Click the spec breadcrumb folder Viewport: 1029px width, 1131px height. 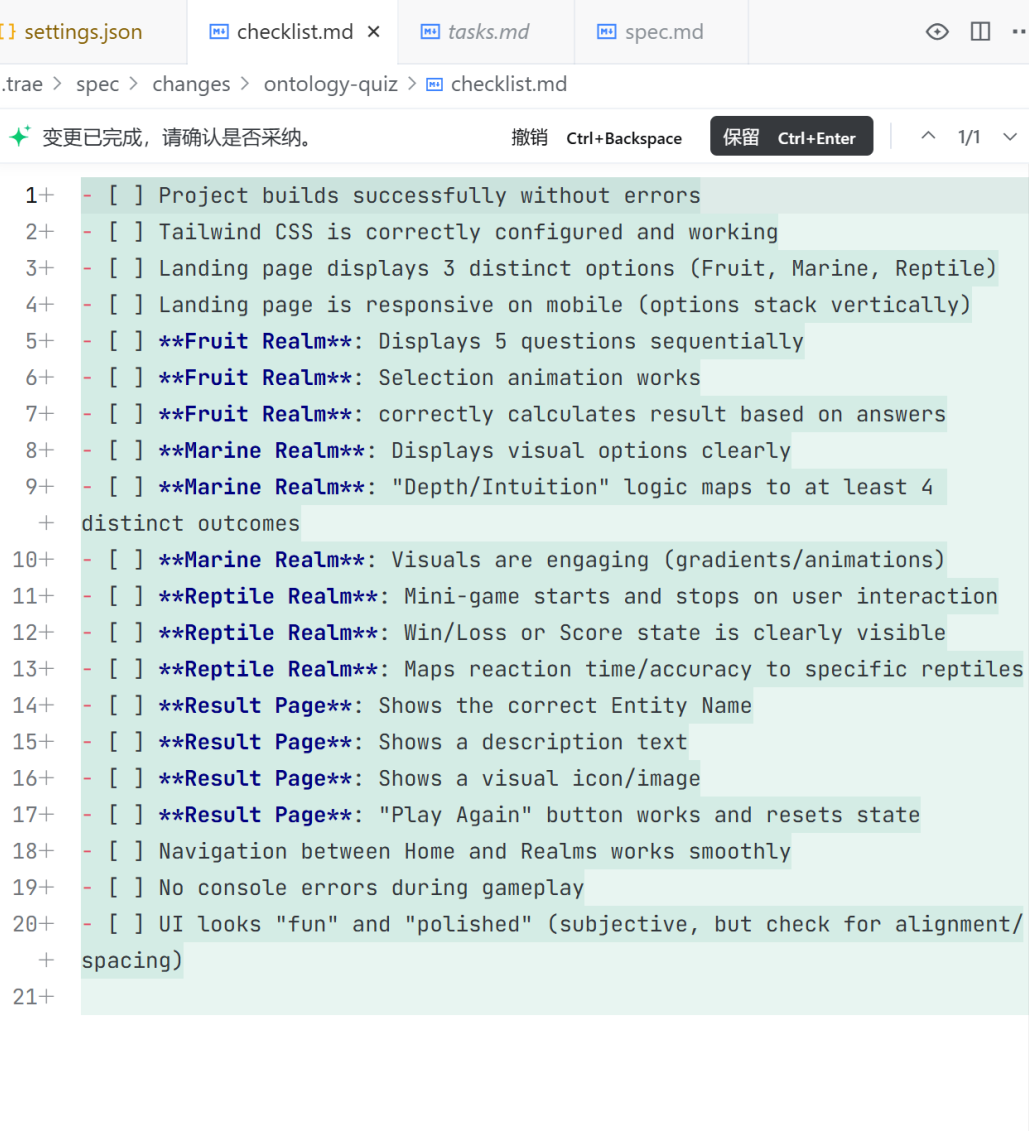click(x=97, y=84)
